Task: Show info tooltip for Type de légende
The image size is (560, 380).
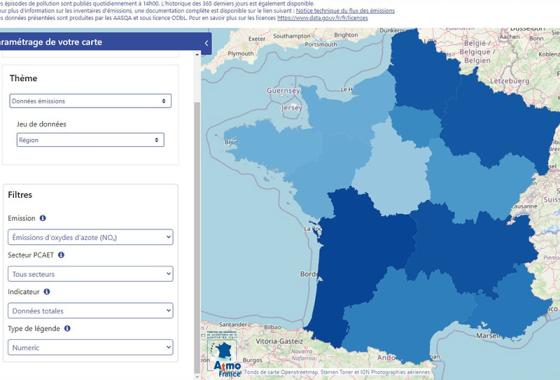Action: (x=67, y=328)
